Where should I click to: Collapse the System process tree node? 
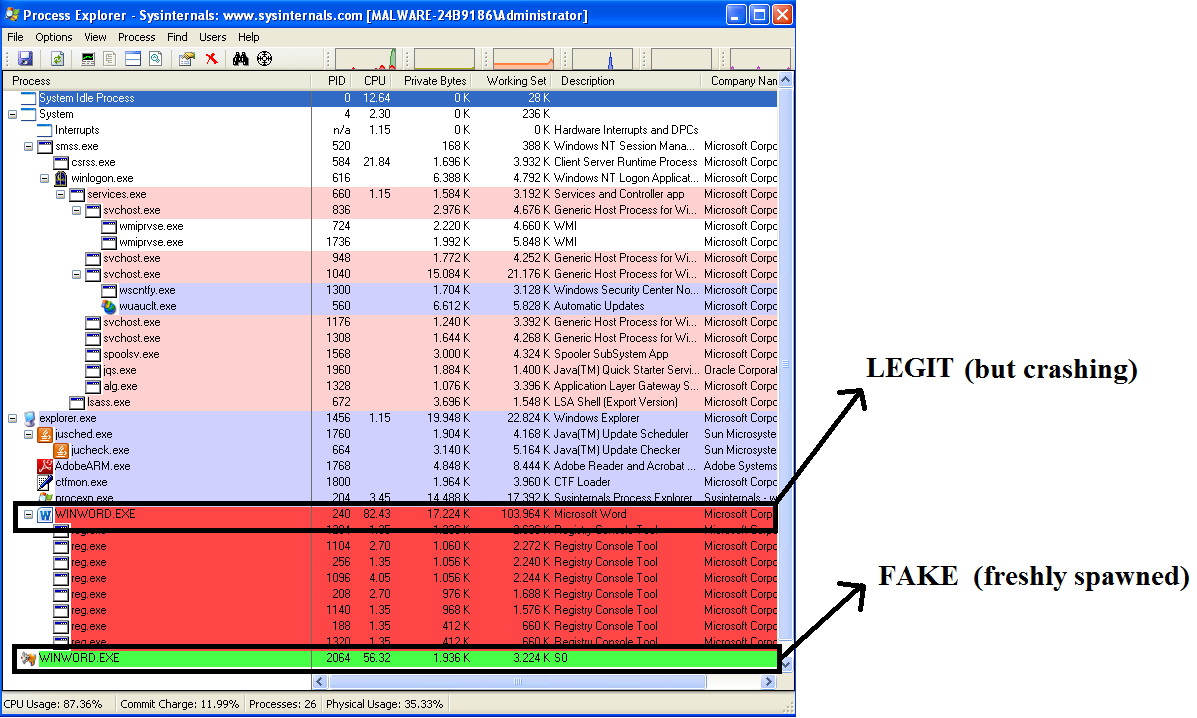click(x=12, y=114)
